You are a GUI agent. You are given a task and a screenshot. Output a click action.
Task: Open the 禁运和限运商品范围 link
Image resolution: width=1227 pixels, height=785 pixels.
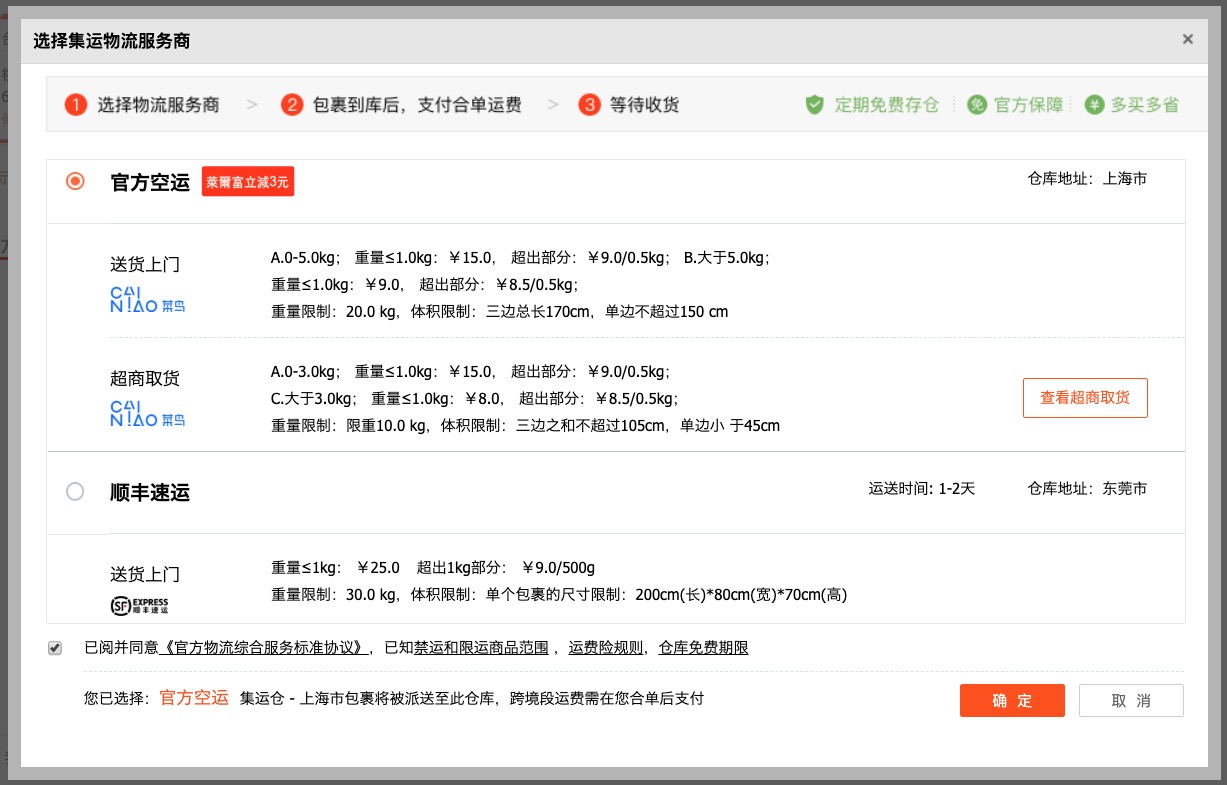click(482, 648)
